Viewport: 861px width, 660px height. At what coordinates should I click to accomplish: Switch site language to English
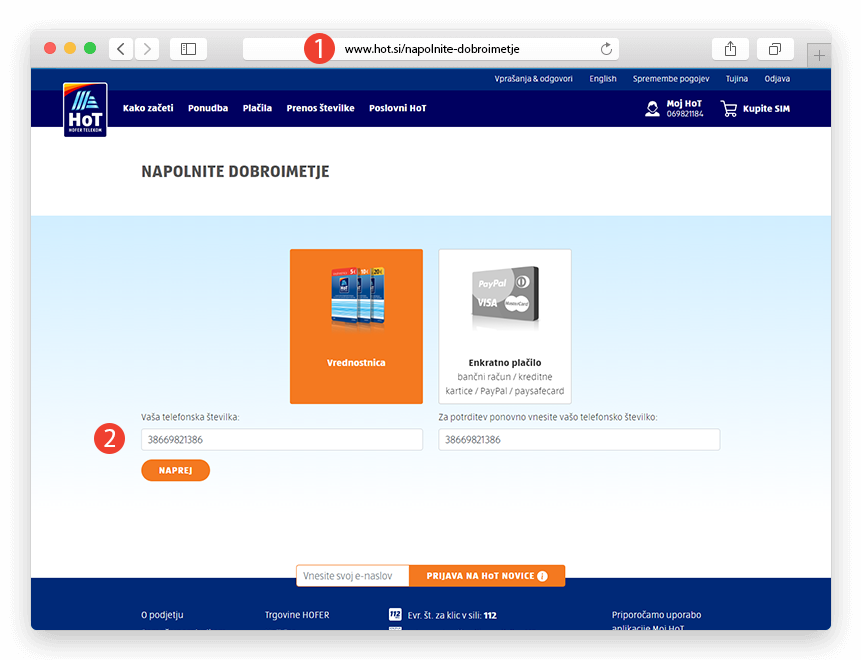coord(603,79)
